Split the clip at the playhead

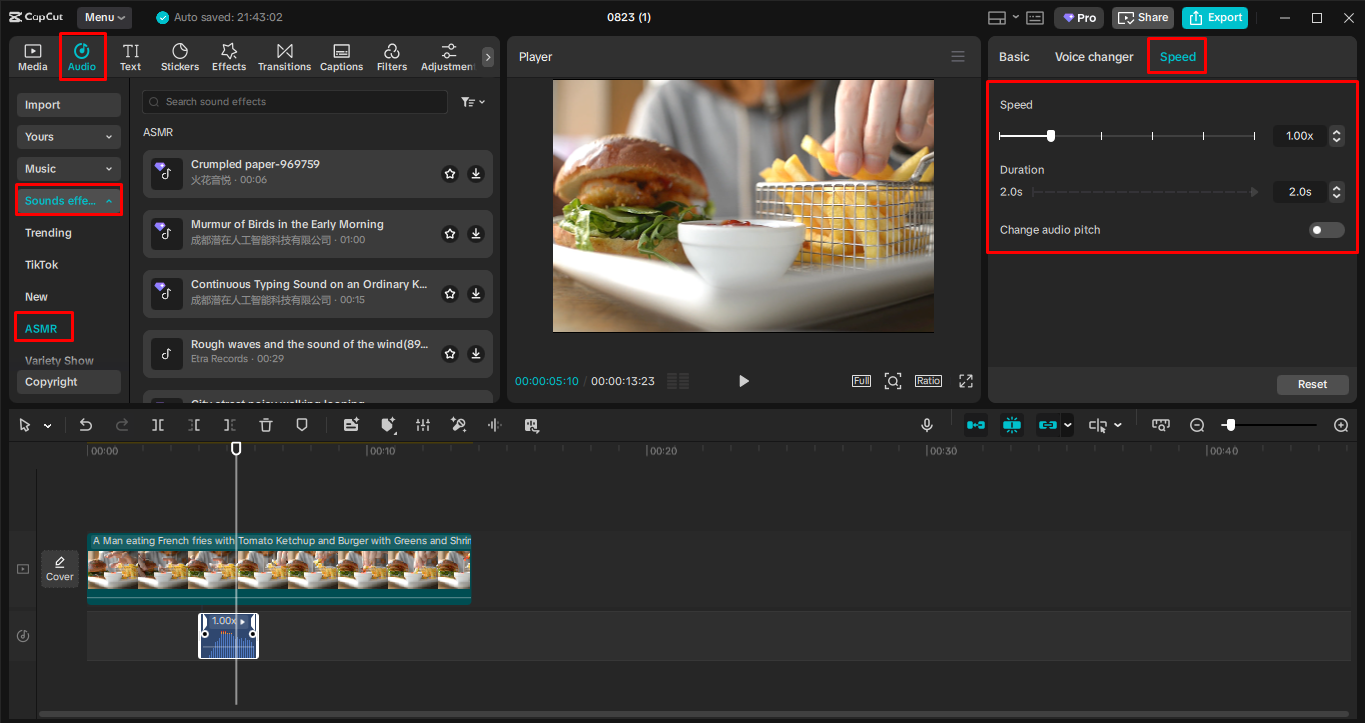(158, 425)
